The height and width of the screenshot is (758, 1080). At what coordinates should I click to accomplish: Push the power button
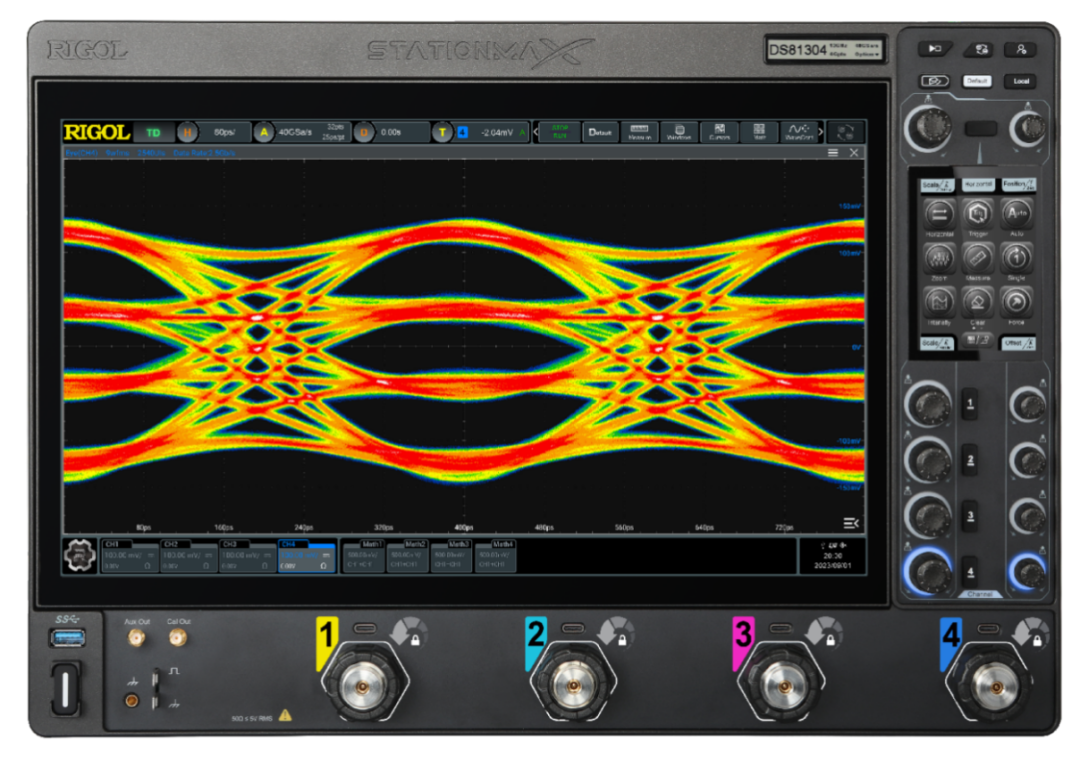(x=65, y=688)
